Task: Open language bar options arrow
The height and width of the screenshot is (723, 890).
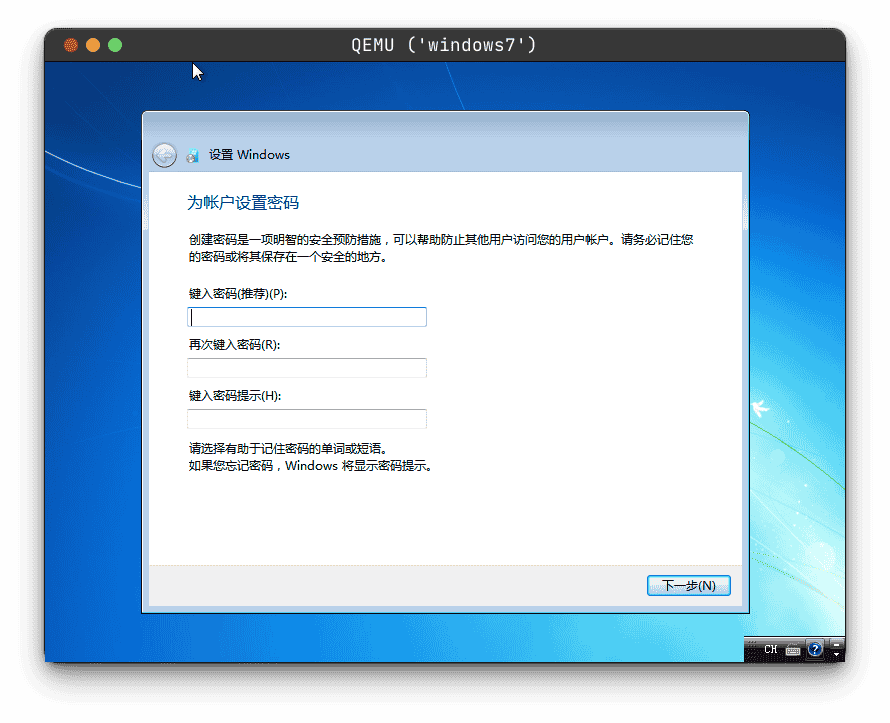Action: [837, 655]
